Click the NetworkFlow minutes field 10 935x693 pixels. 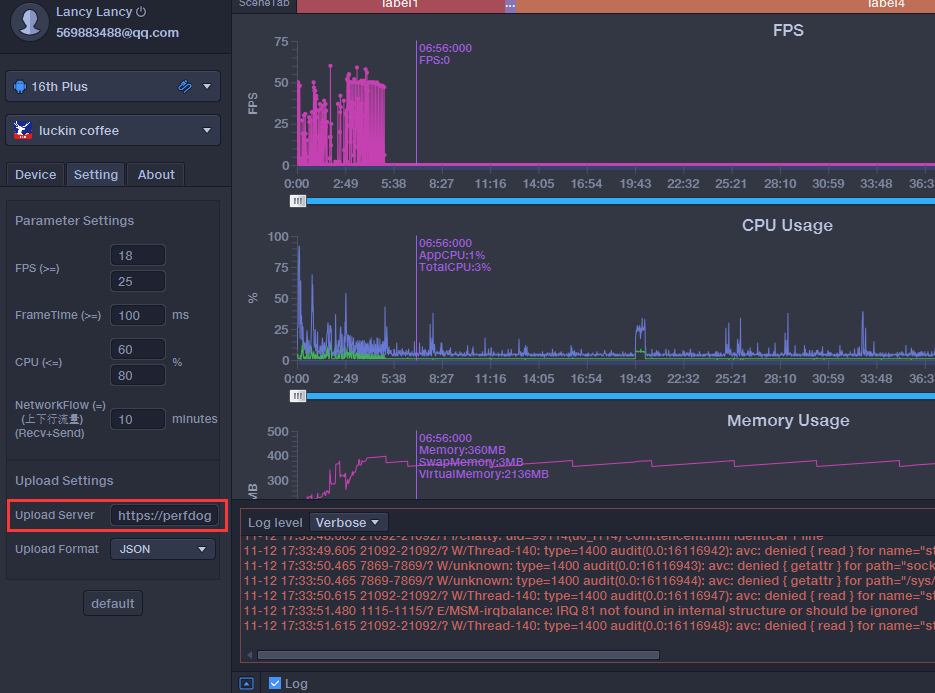(138, 419)
